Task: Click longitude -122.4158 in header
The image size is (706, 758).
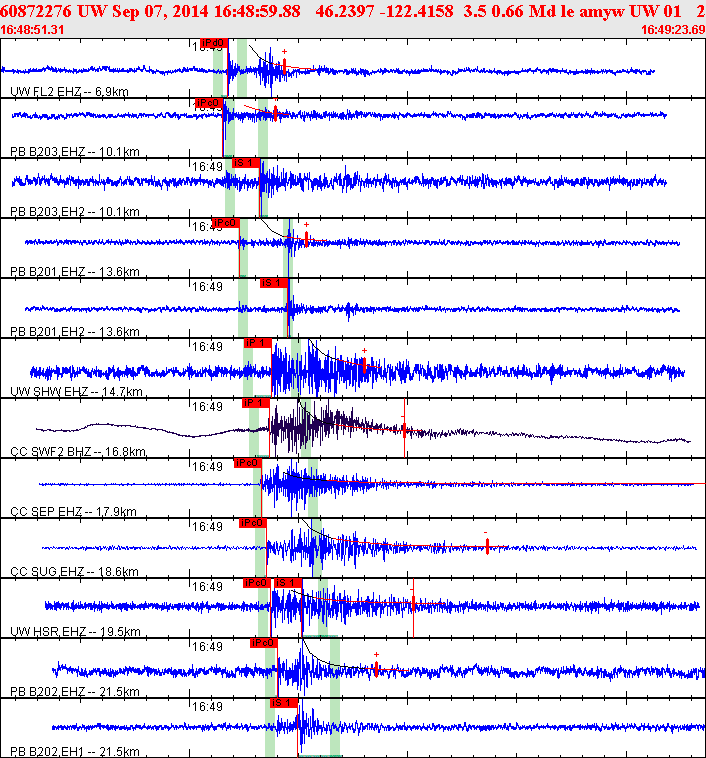Action: [417, 11]
